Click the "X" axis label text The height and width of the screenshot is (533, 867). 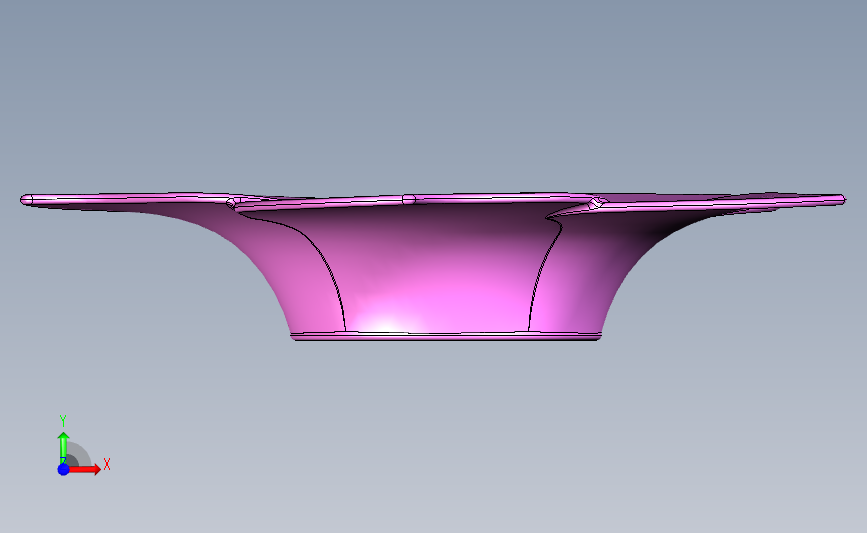[x=107, y=464]
